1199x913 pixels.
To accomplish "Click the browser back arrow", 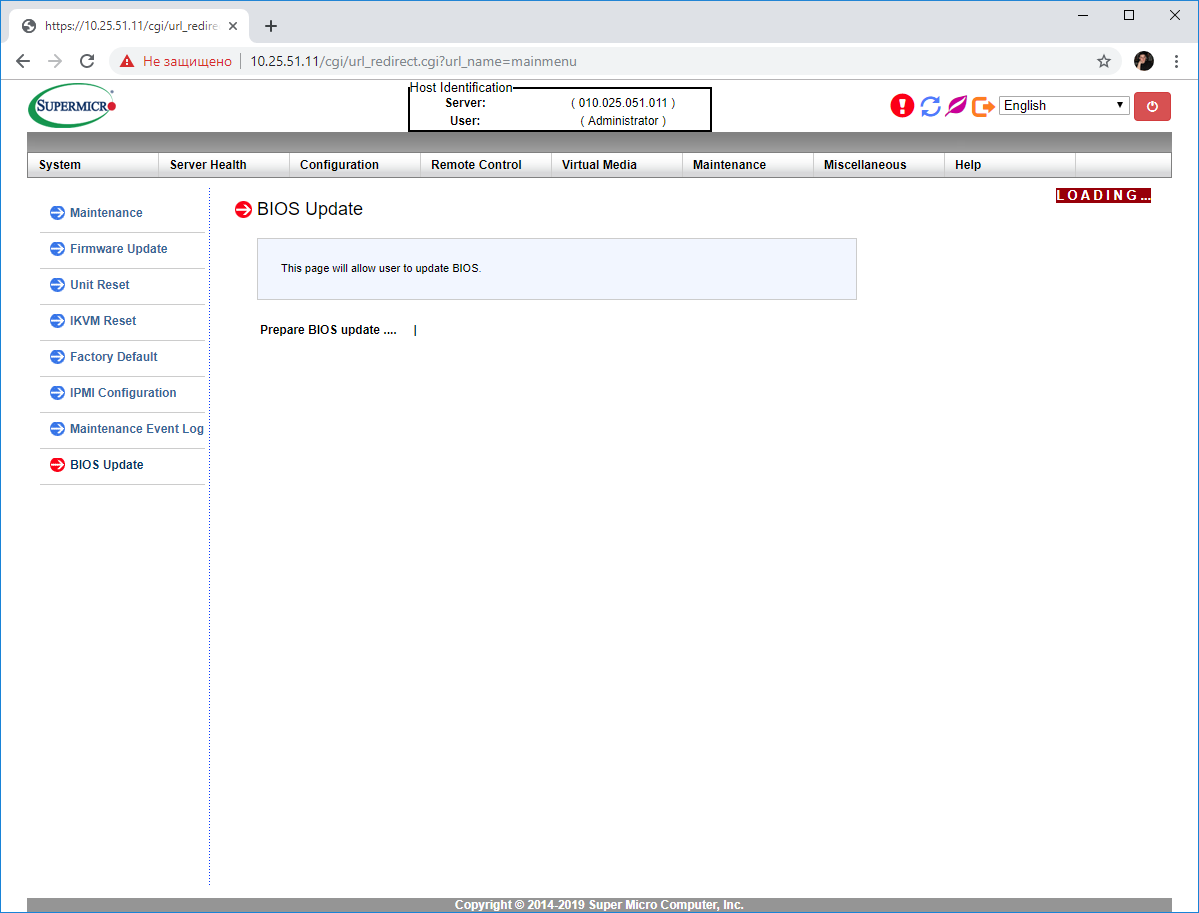I will [x=23, y=61].
